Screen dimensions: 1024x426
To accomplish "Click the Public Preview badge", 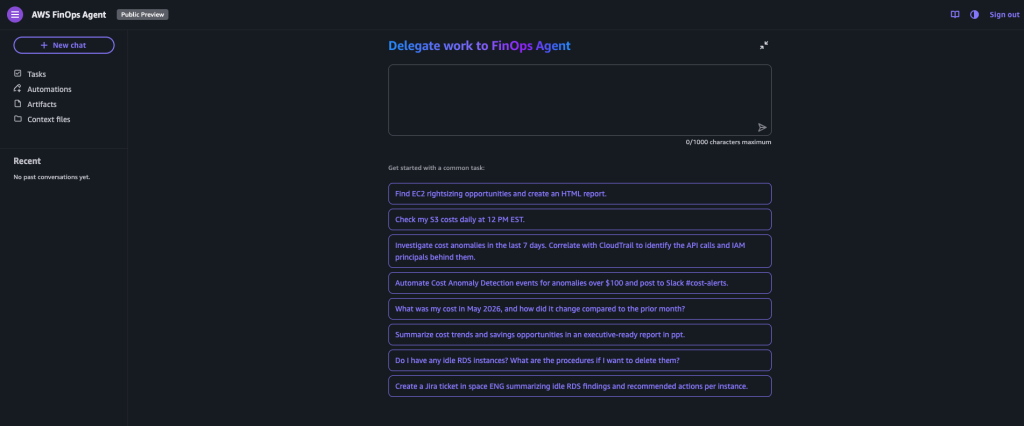I will tap(142, 14).
